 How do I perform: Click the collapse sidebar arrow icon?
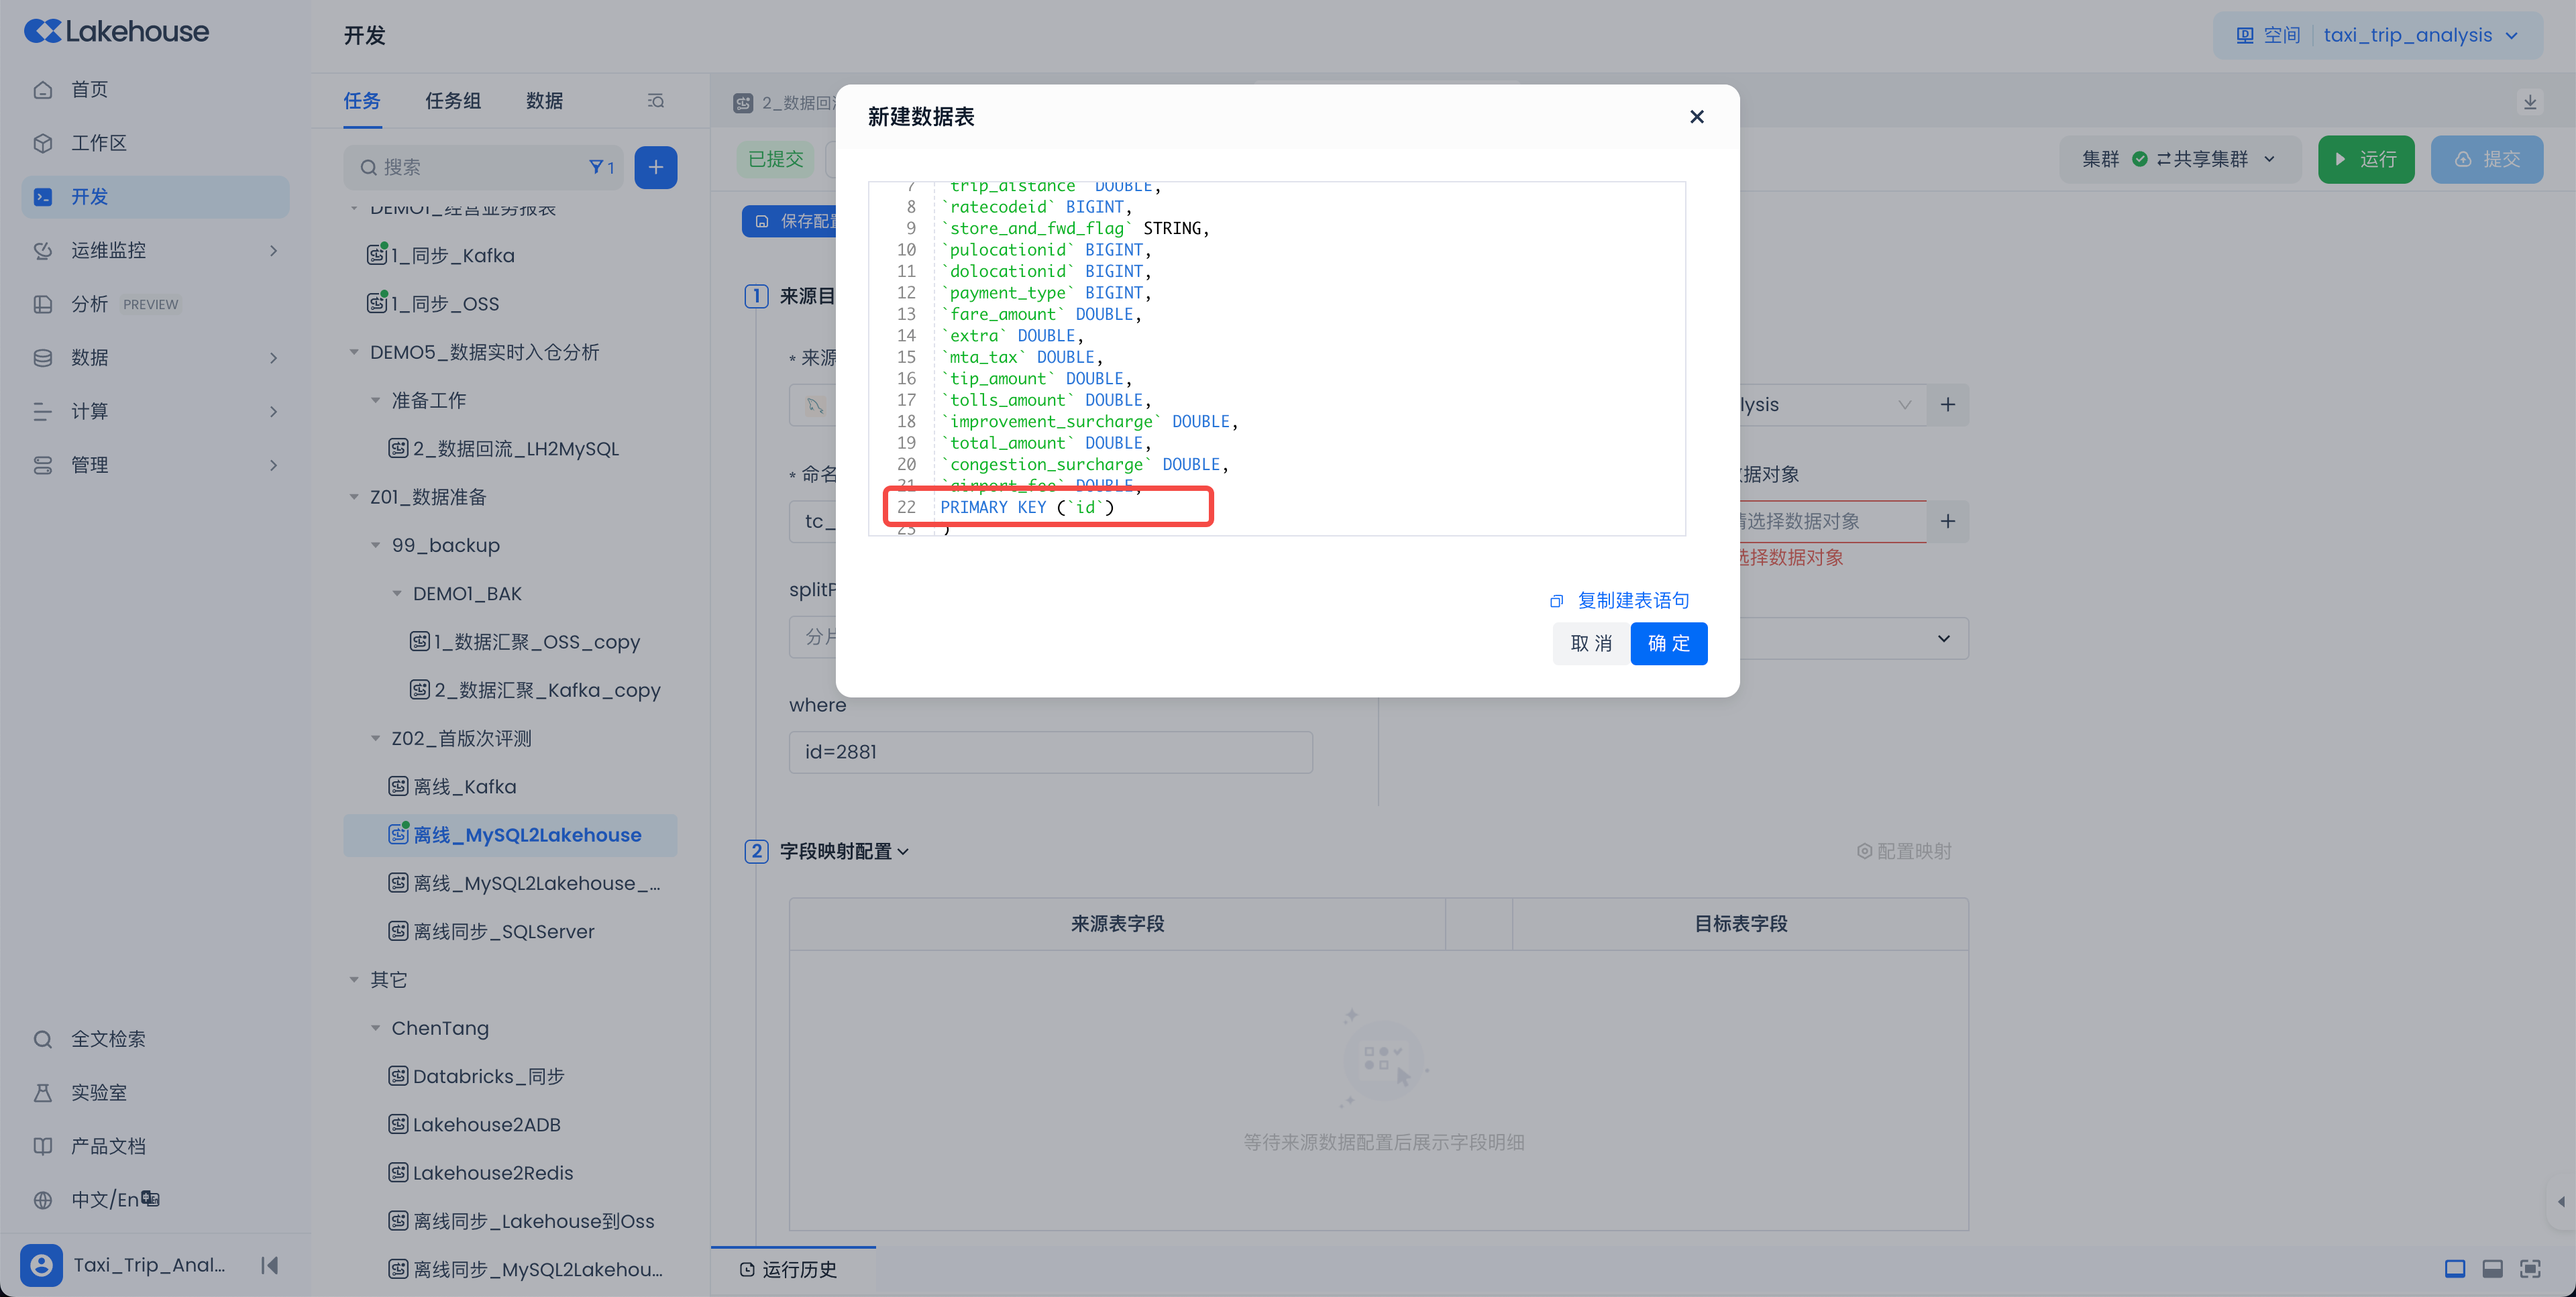[x=269, y=1265]
